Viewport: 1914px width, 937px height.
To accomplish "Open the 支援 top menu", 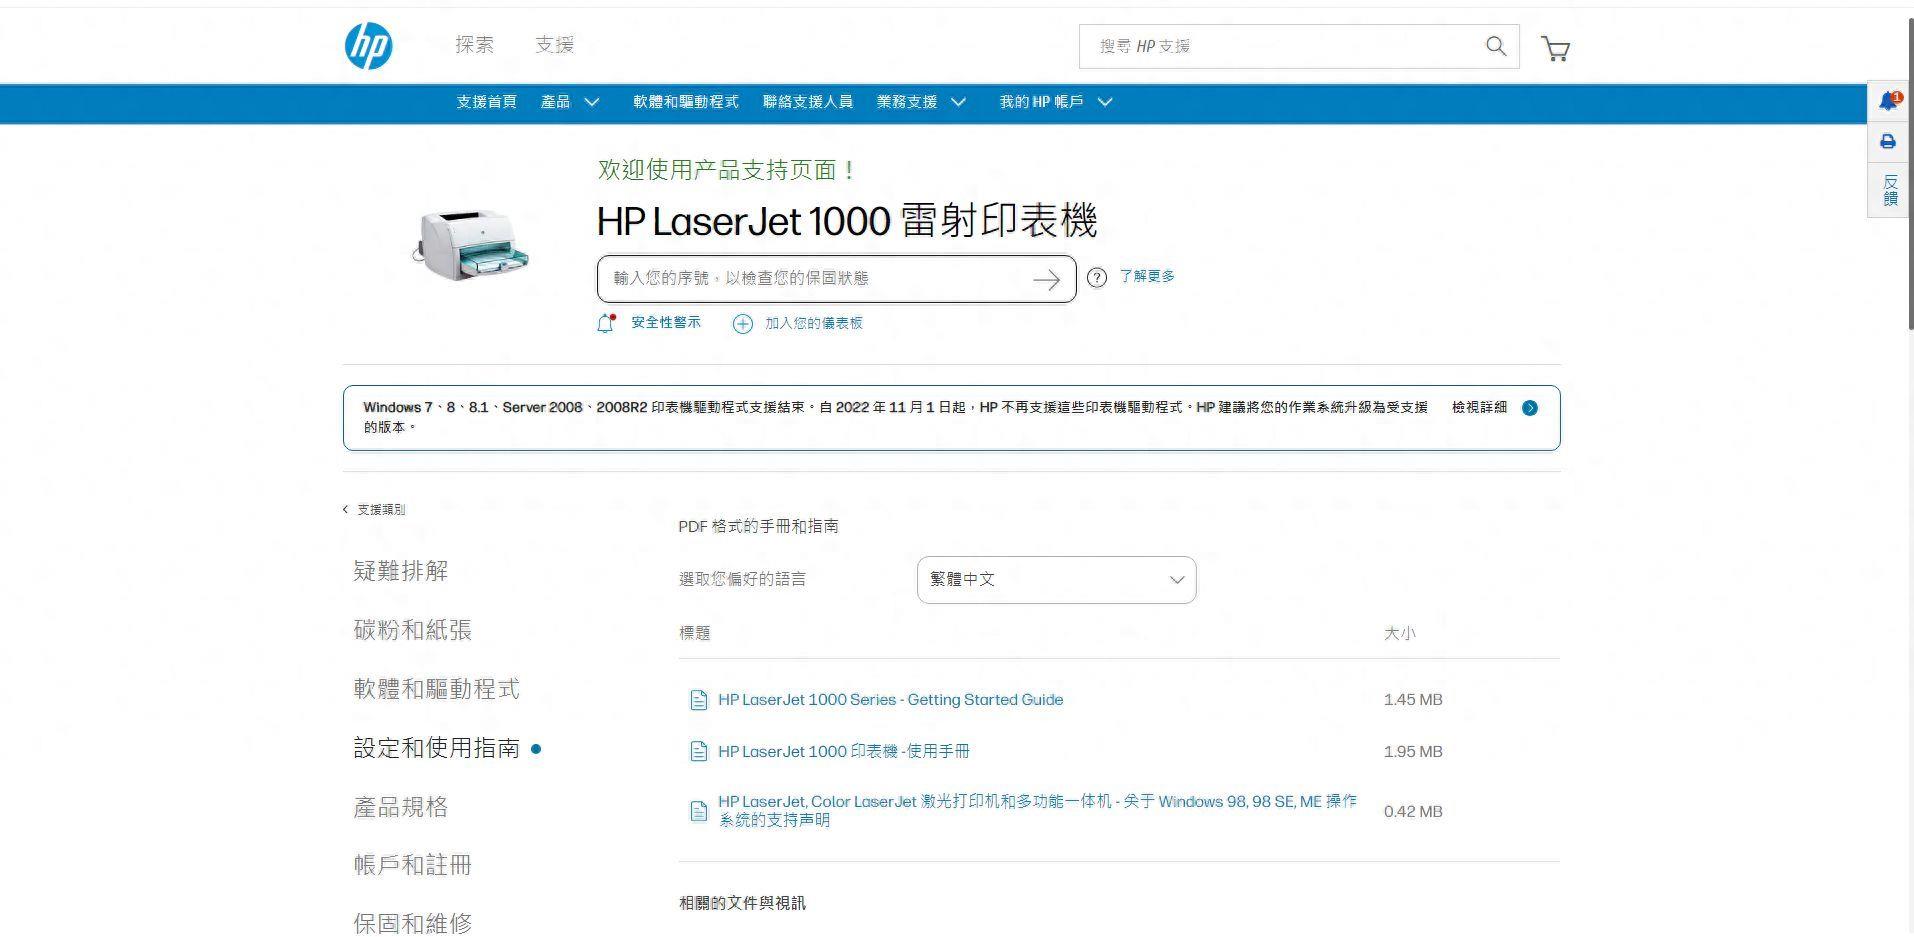I will 554,44.
